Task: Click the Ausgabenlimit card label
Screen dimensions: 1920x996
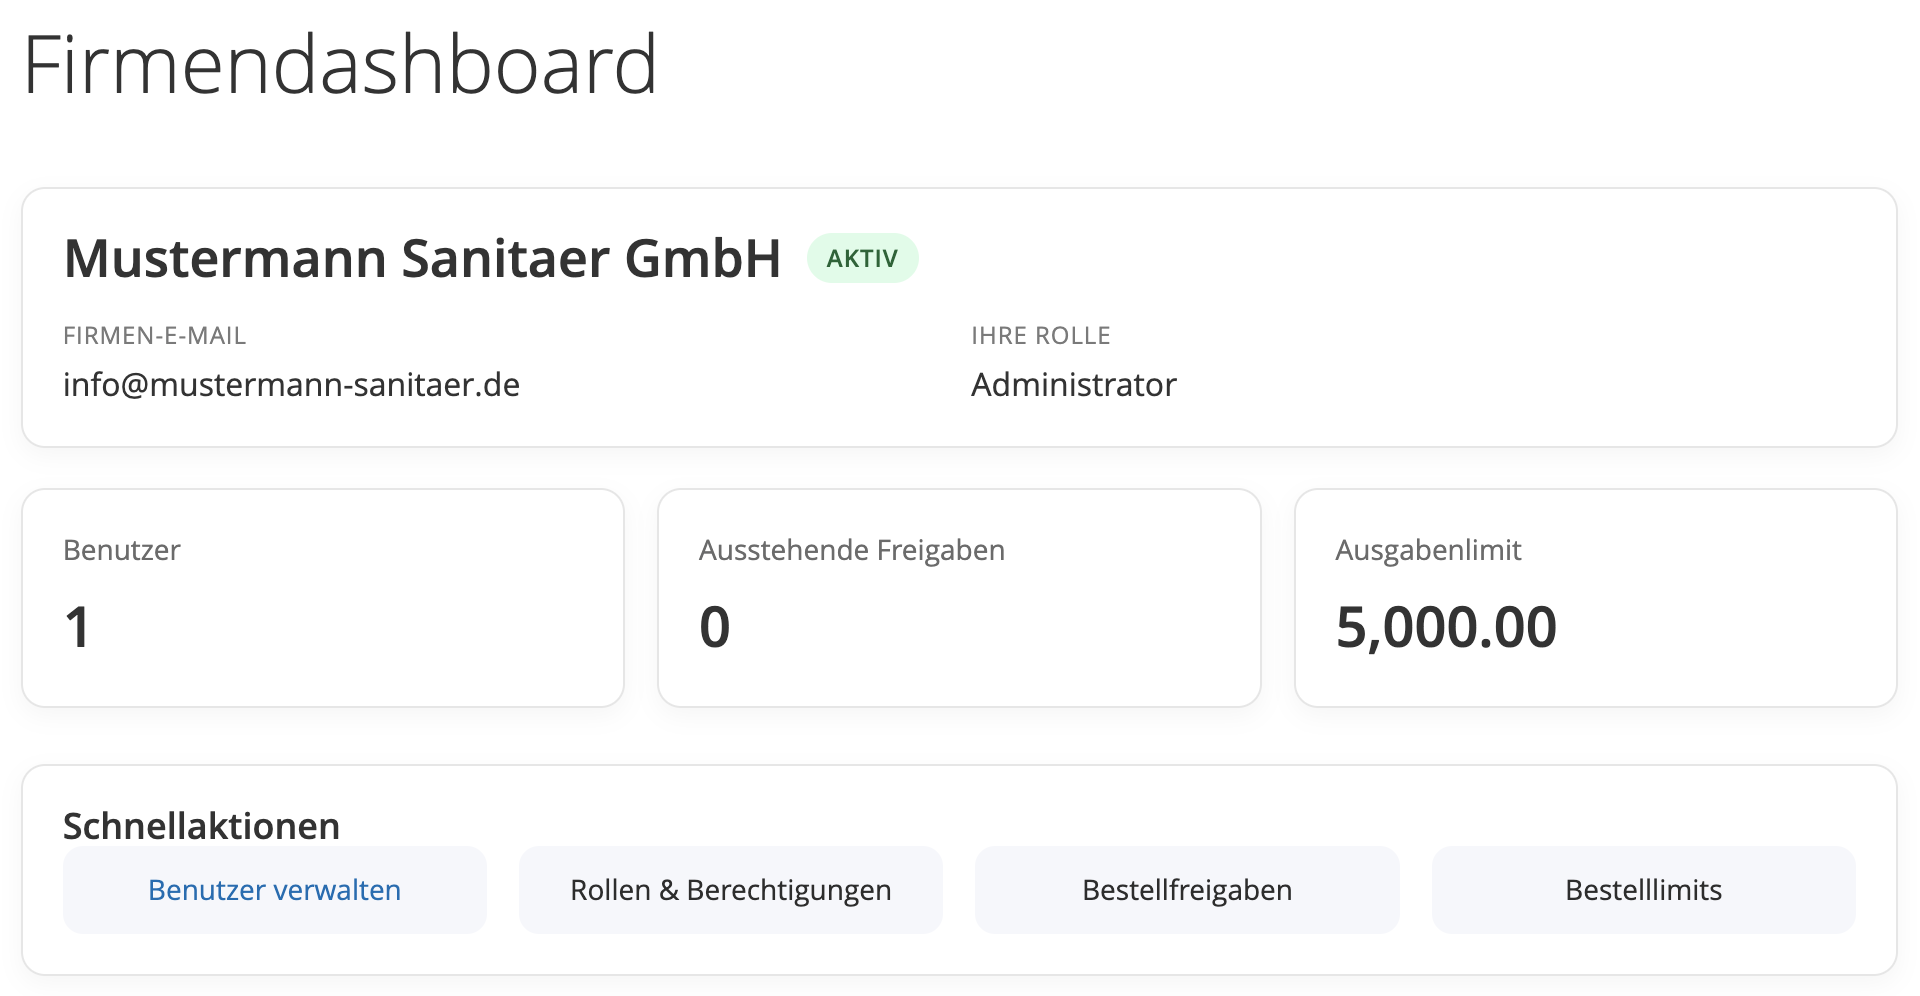Action: [1428, 550]
